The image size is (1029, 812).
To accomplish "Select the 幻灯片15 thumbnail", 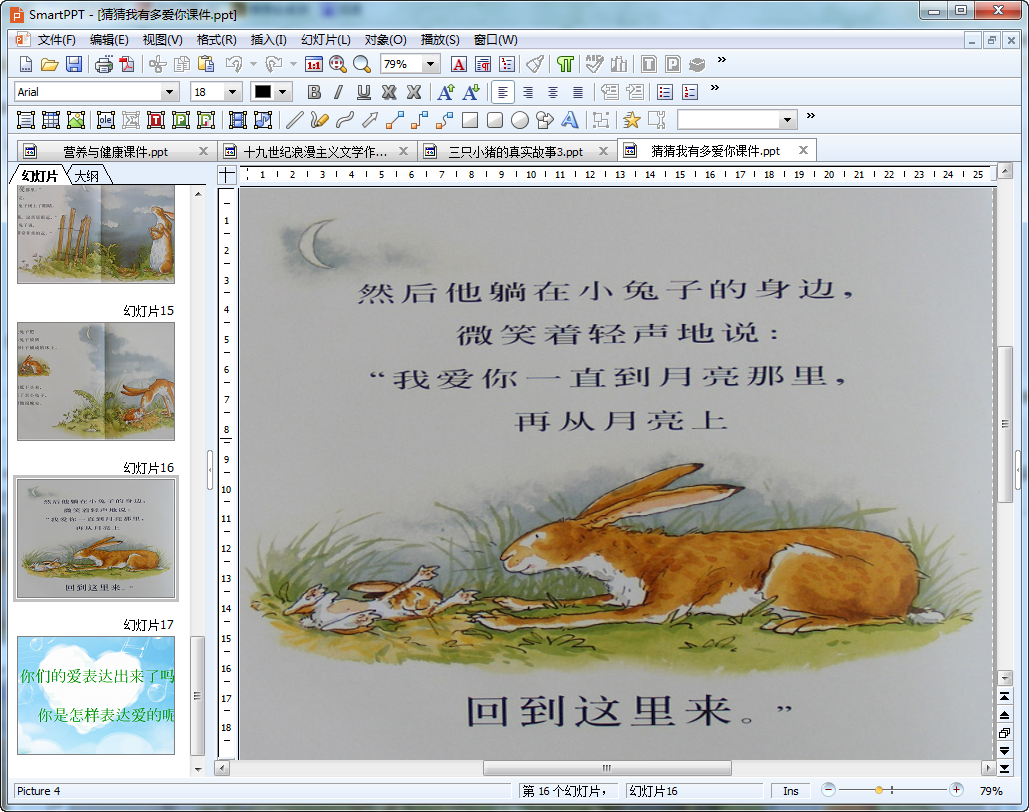I will [96, 381].
